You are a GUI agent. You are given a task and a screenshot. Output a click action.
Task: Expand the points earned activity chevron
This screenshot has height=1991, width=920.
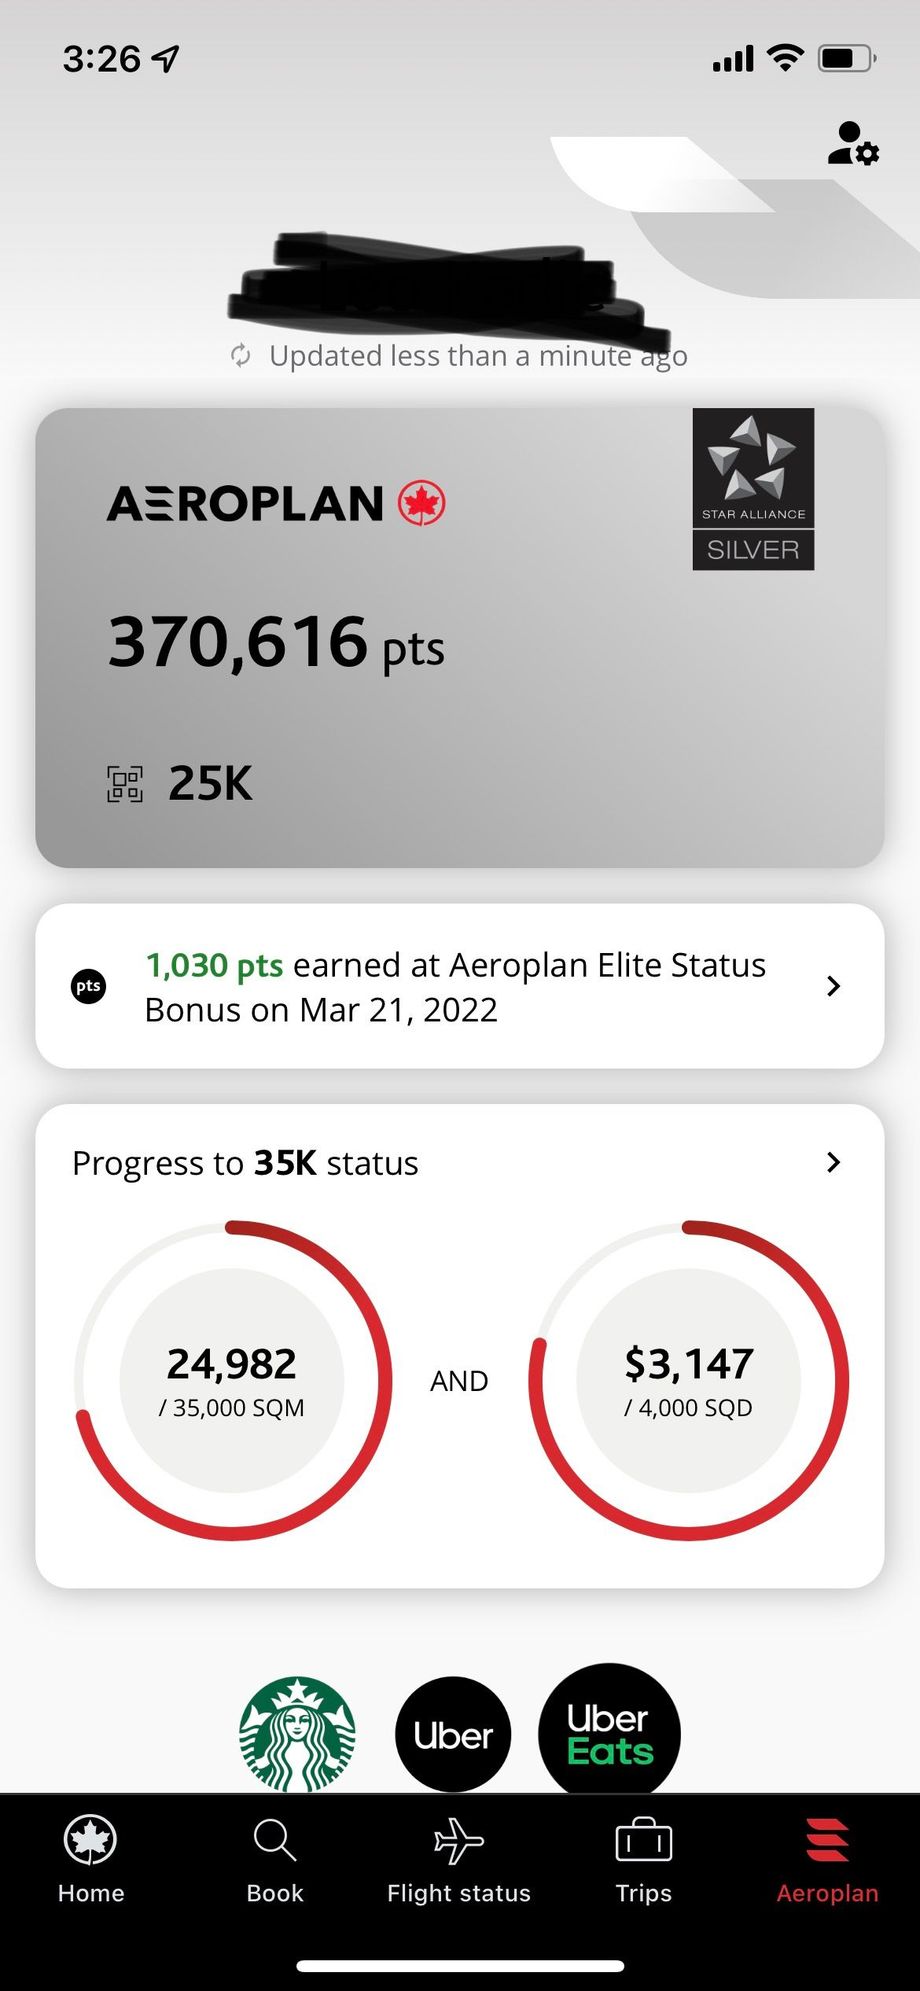coord(833,987)
